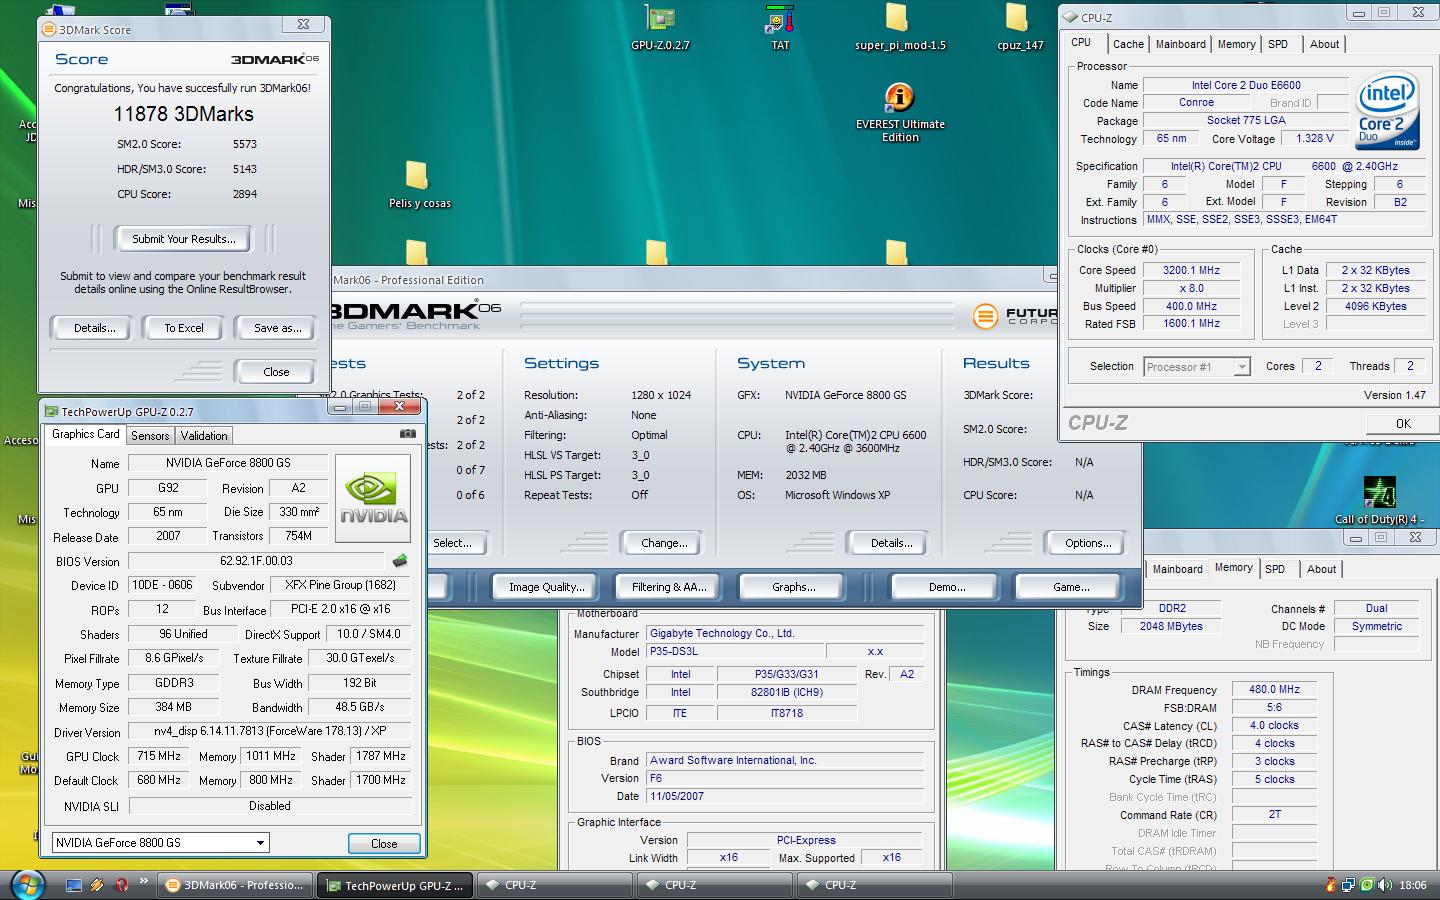
Task: Click the Select button in 3DMark06
Action: point(455,543)
